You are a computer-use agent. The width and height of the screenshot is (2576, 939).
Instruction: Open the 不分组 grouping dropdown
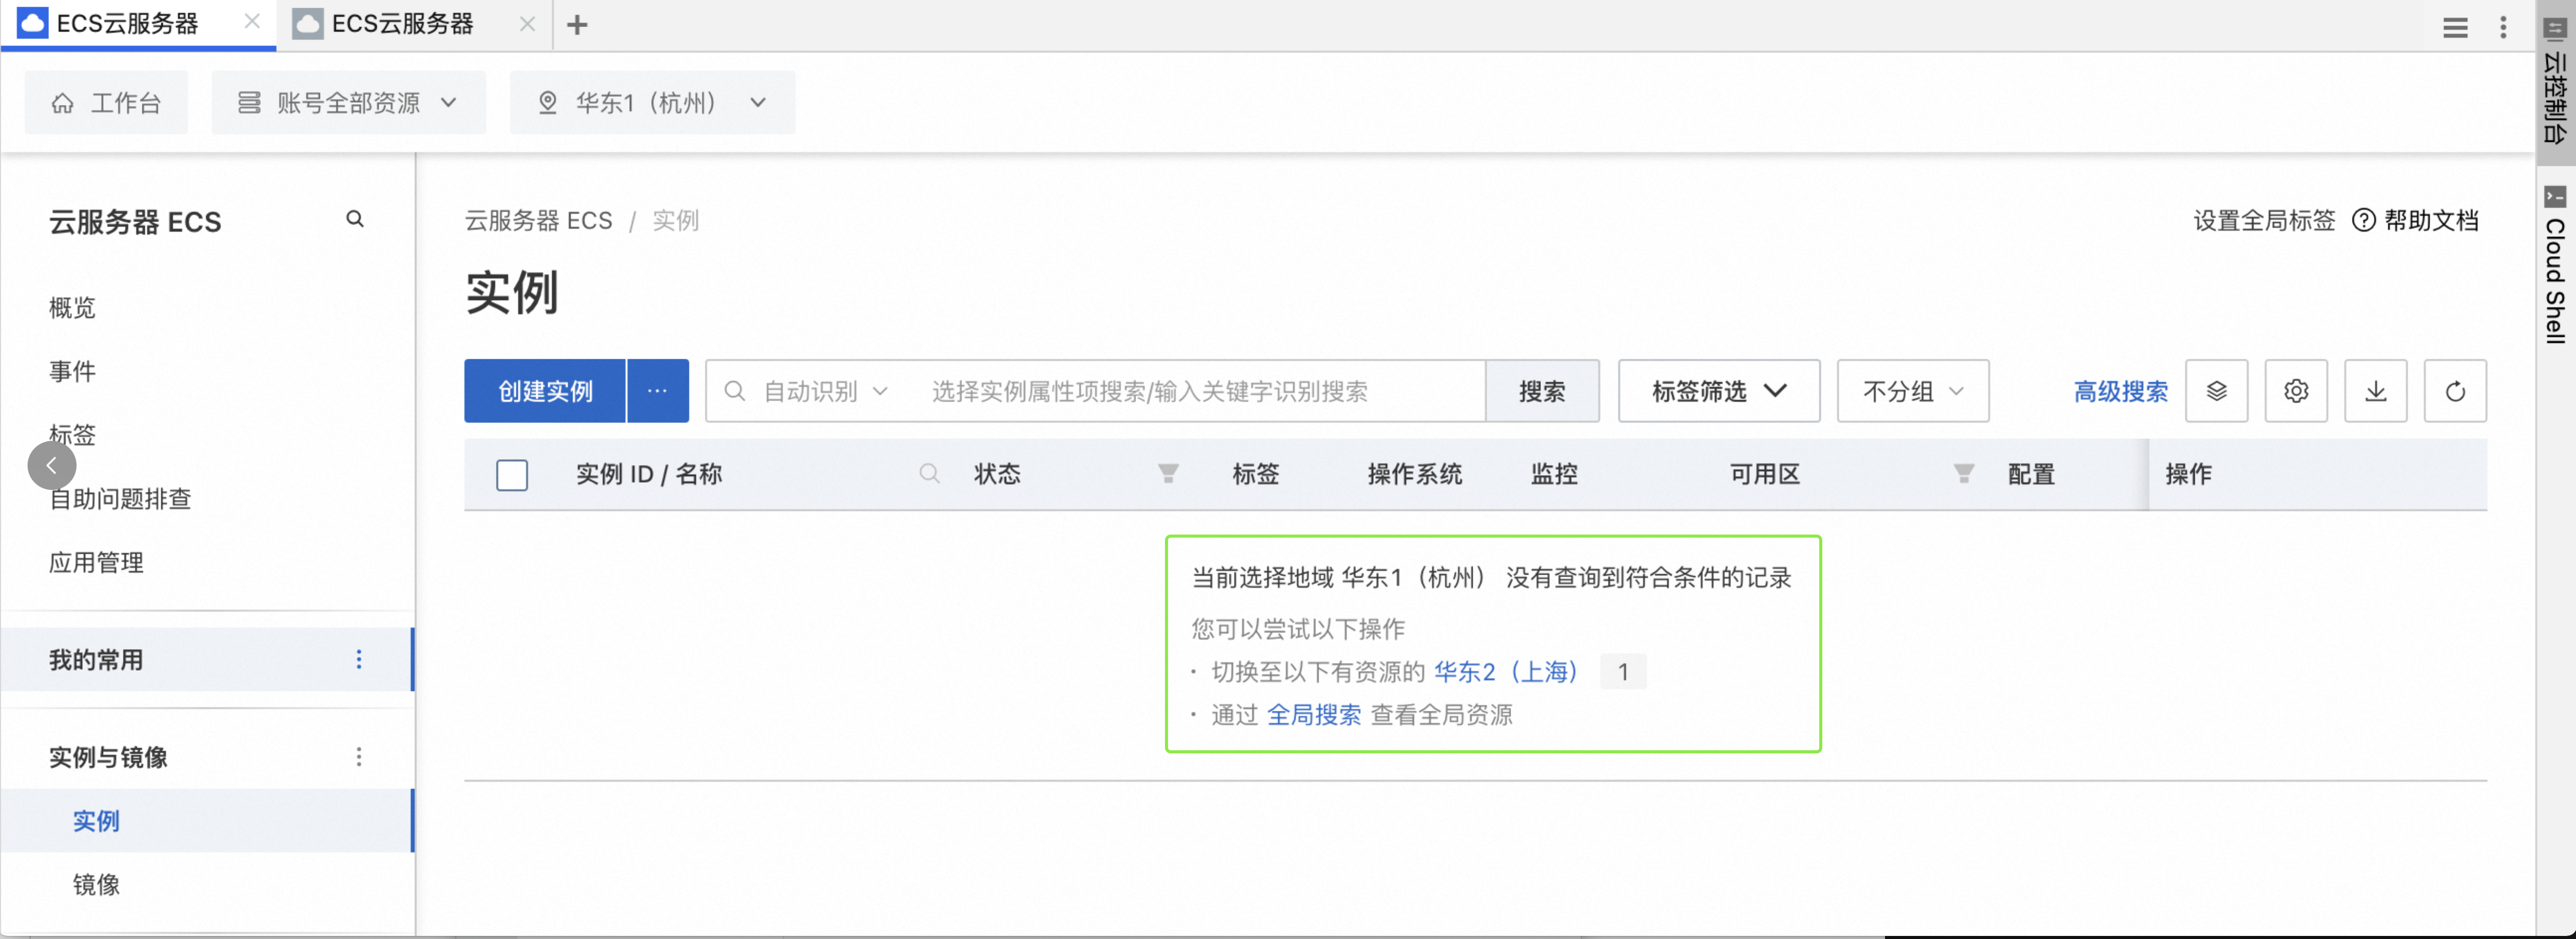(x=1912, y=391)
